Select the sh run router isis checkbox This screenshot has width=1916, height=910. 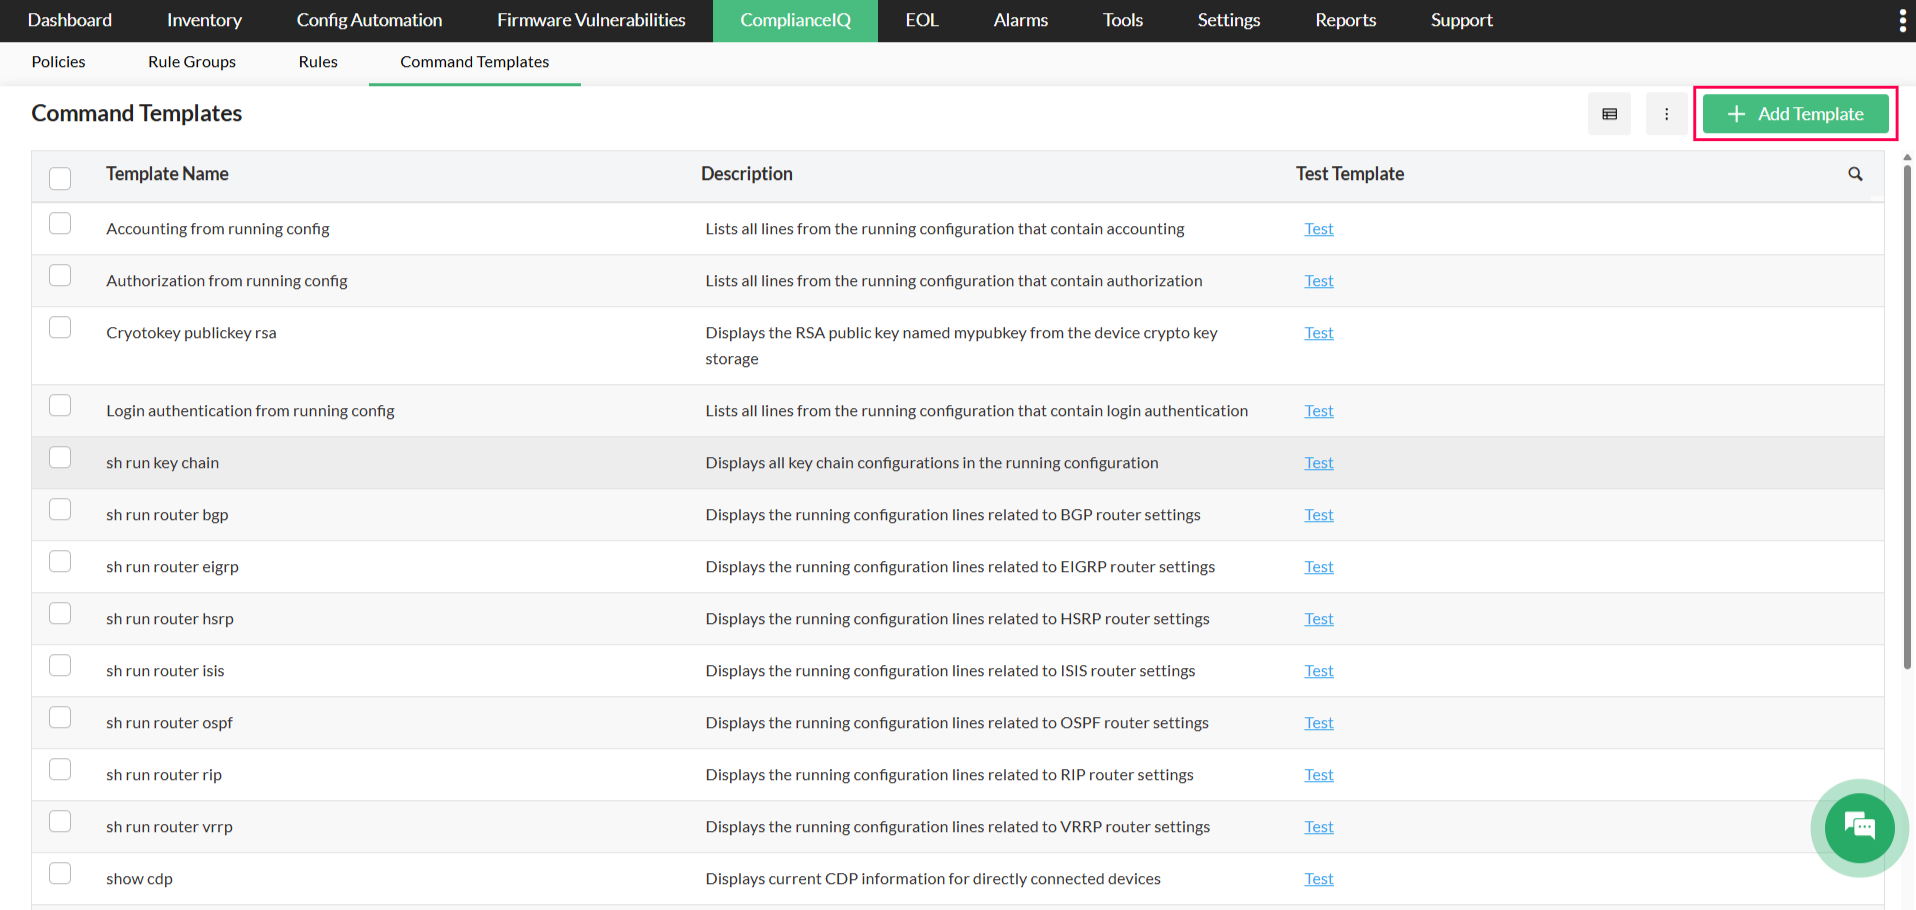coord(60,665)
